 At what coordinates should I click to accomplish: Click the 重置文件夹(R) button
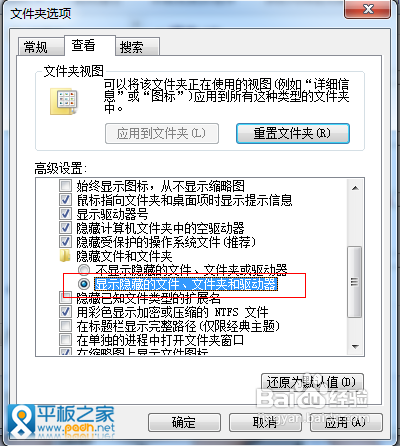click(x=293, y=133)
